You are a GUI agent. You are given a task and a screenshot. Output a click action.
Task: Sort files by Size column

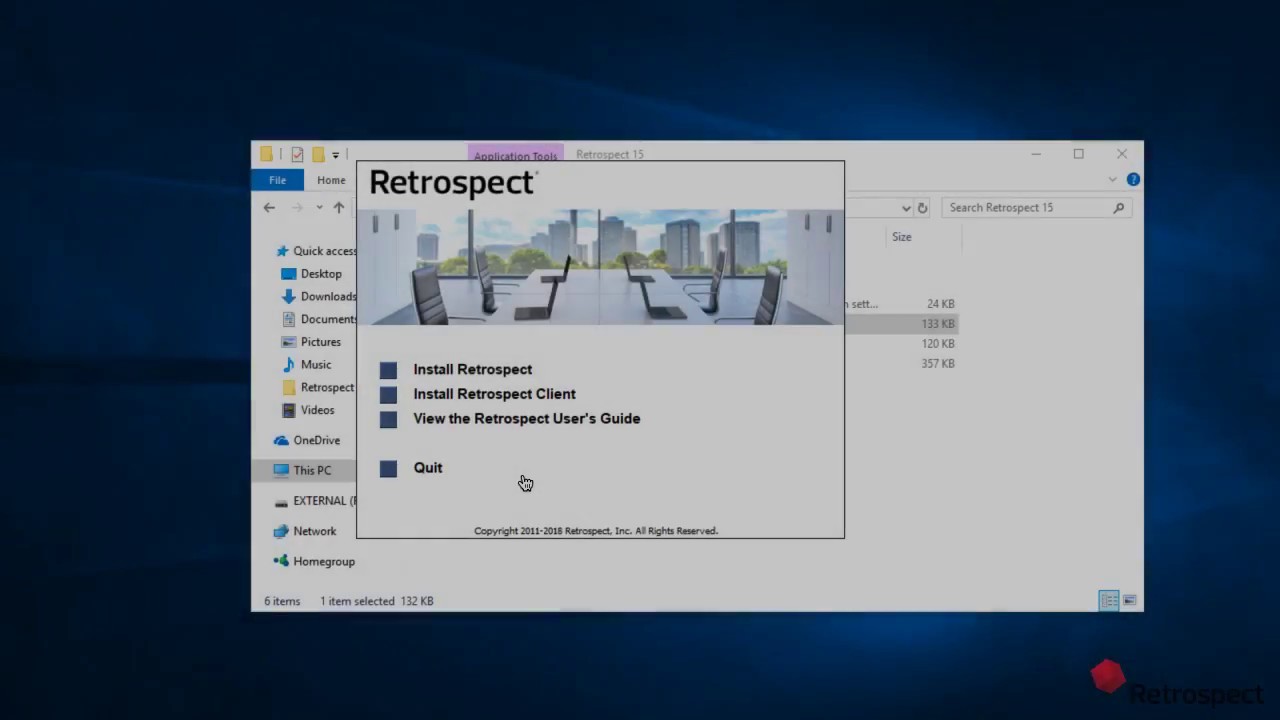(901, 237)
